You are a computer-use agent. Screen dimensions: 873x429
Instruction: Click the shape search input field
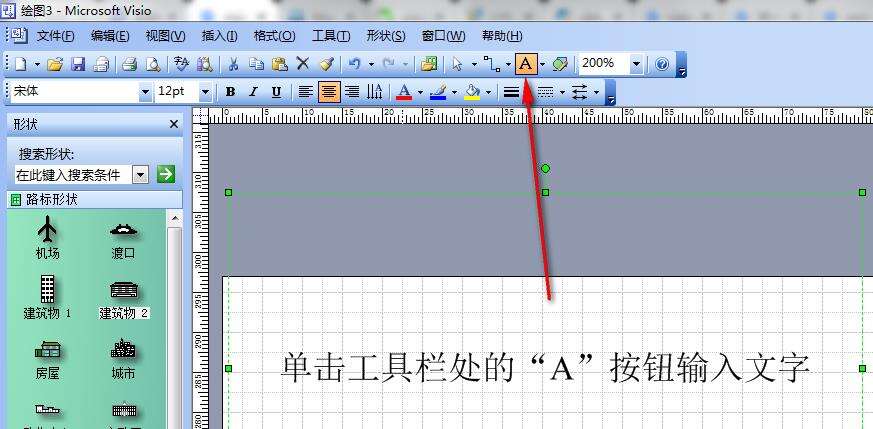click(73, 175)
